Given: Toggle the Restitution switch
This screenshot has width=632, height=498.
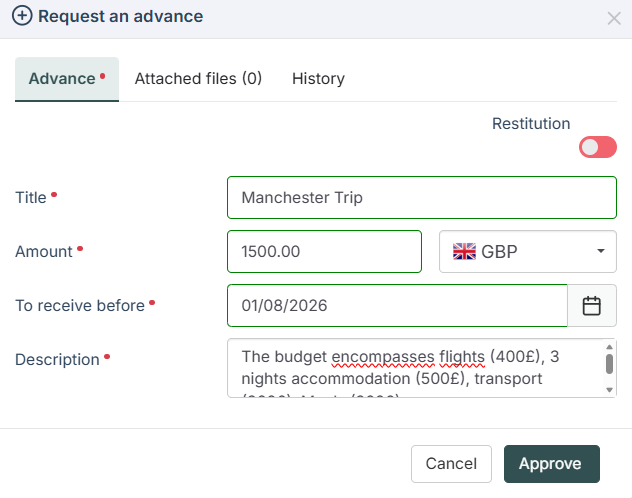Looking at the screenshot, I should [598, 147].
